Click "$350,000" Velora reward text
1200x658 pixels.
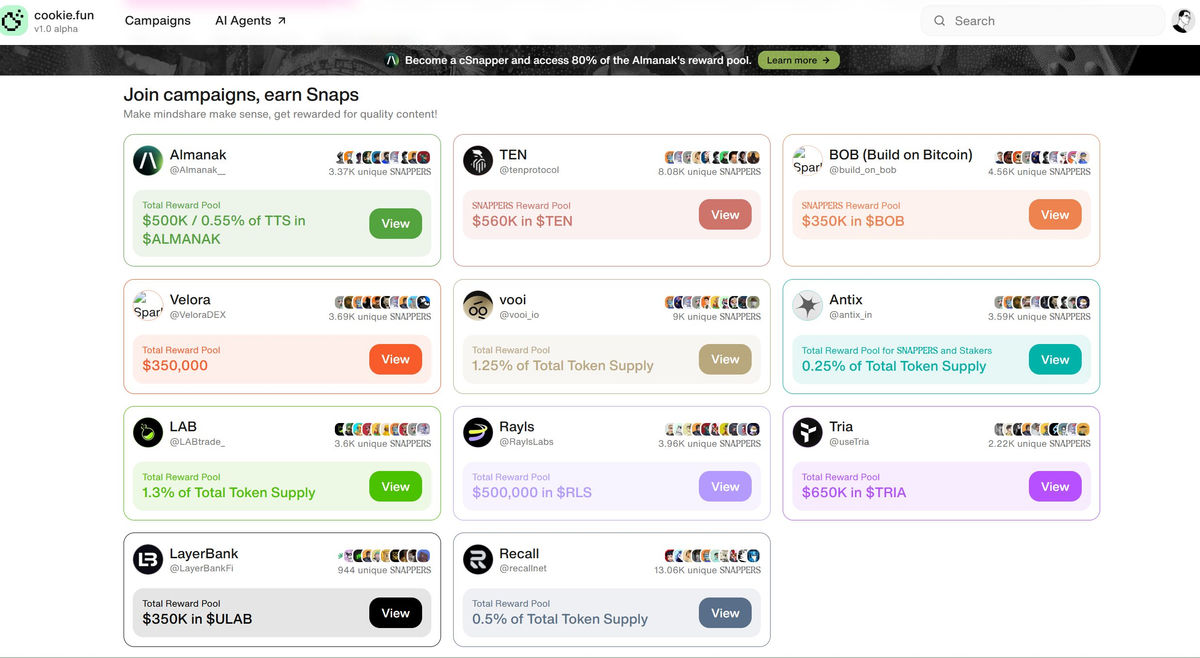pyautogui.click(x=175, y=366)
